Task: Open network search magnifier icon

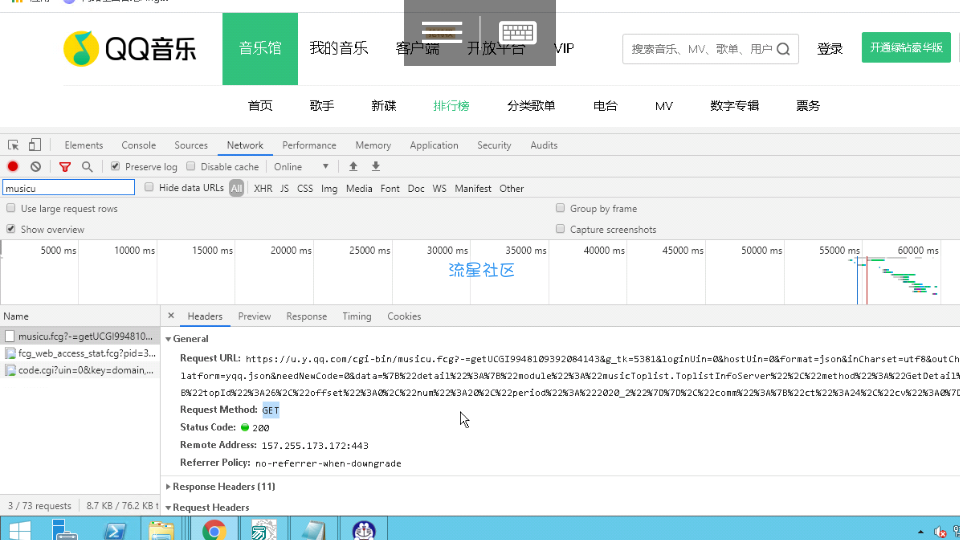Action: pos(88,167)
